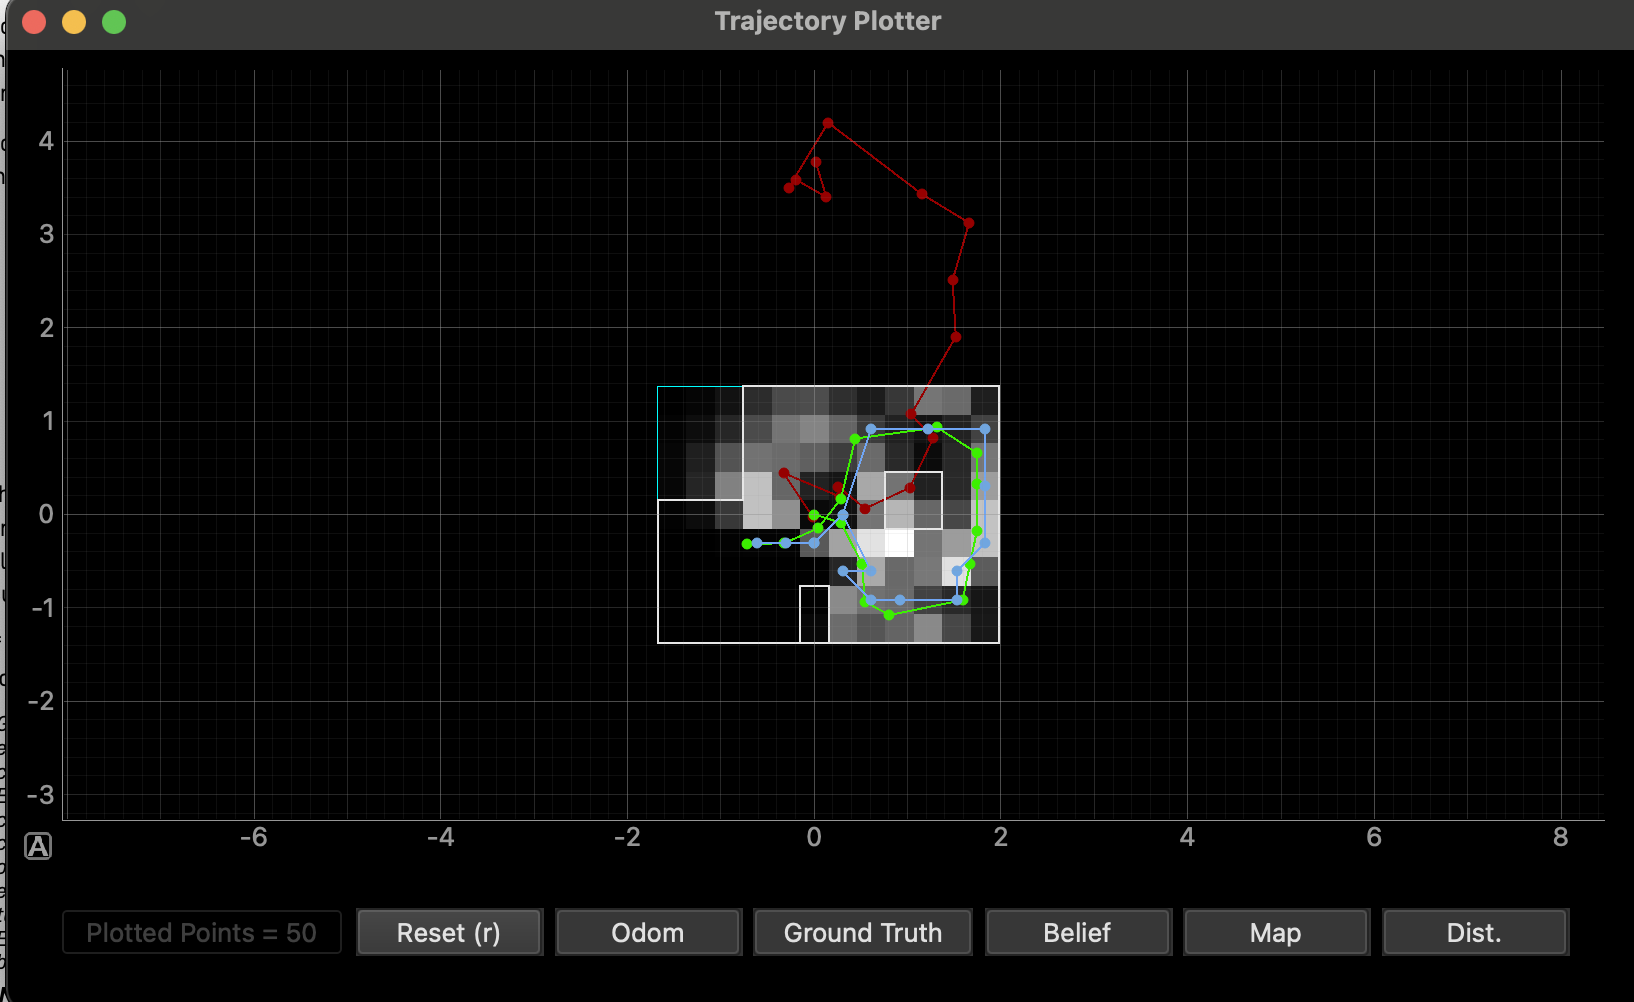The image size is (1634, 1002).
Task: Click the Dist. button
Action: coord(1475,932)
